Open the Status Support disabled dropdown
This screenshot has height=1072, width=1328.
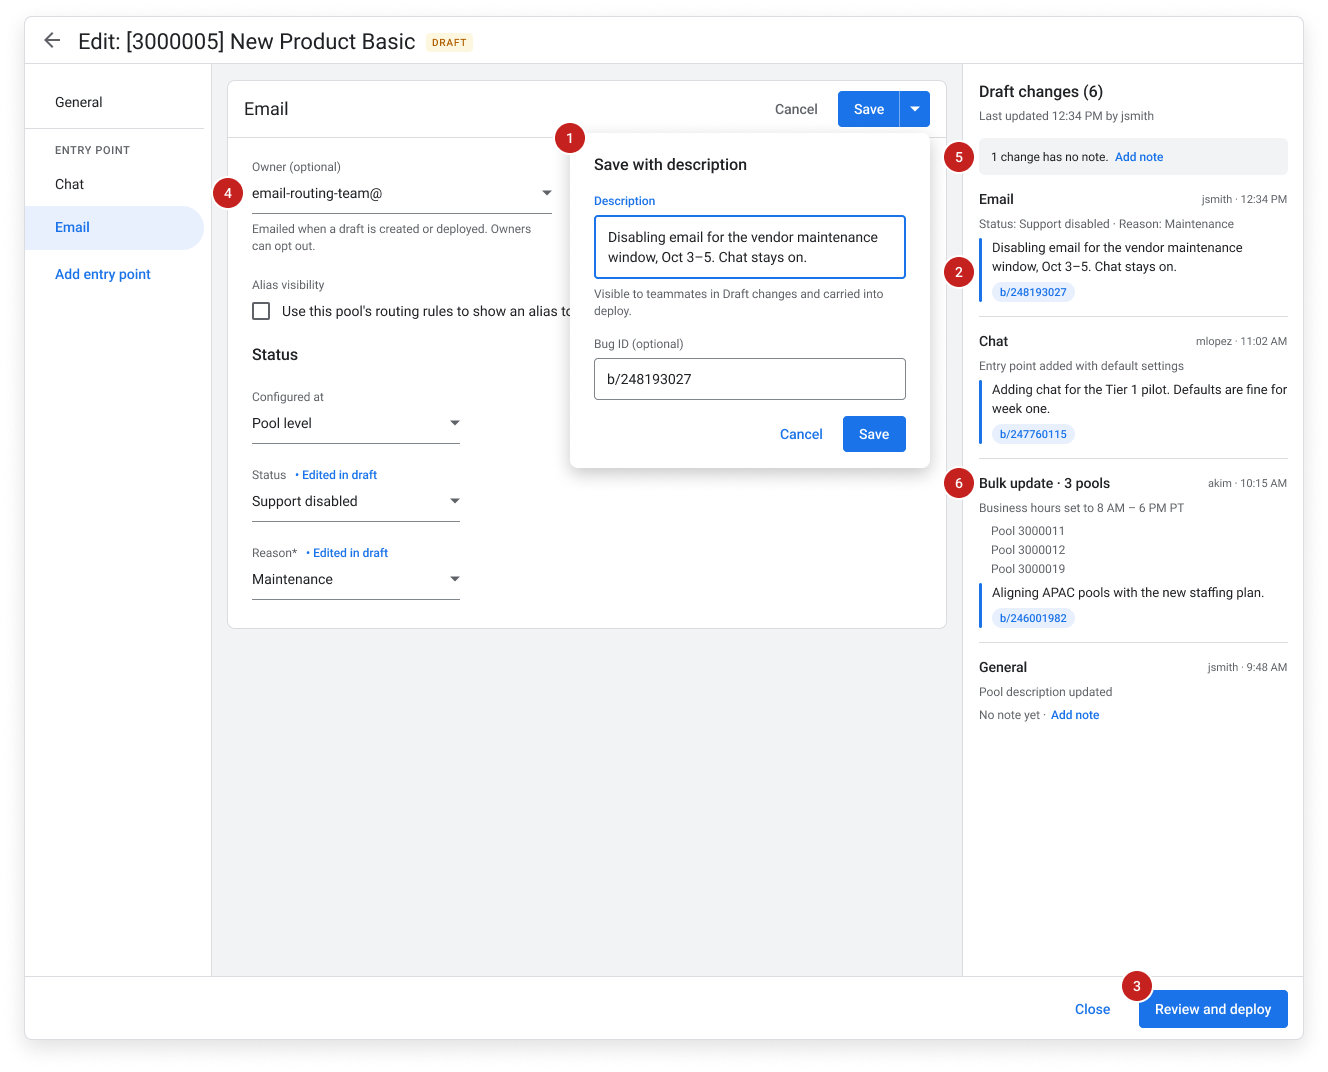pos(356,501)
